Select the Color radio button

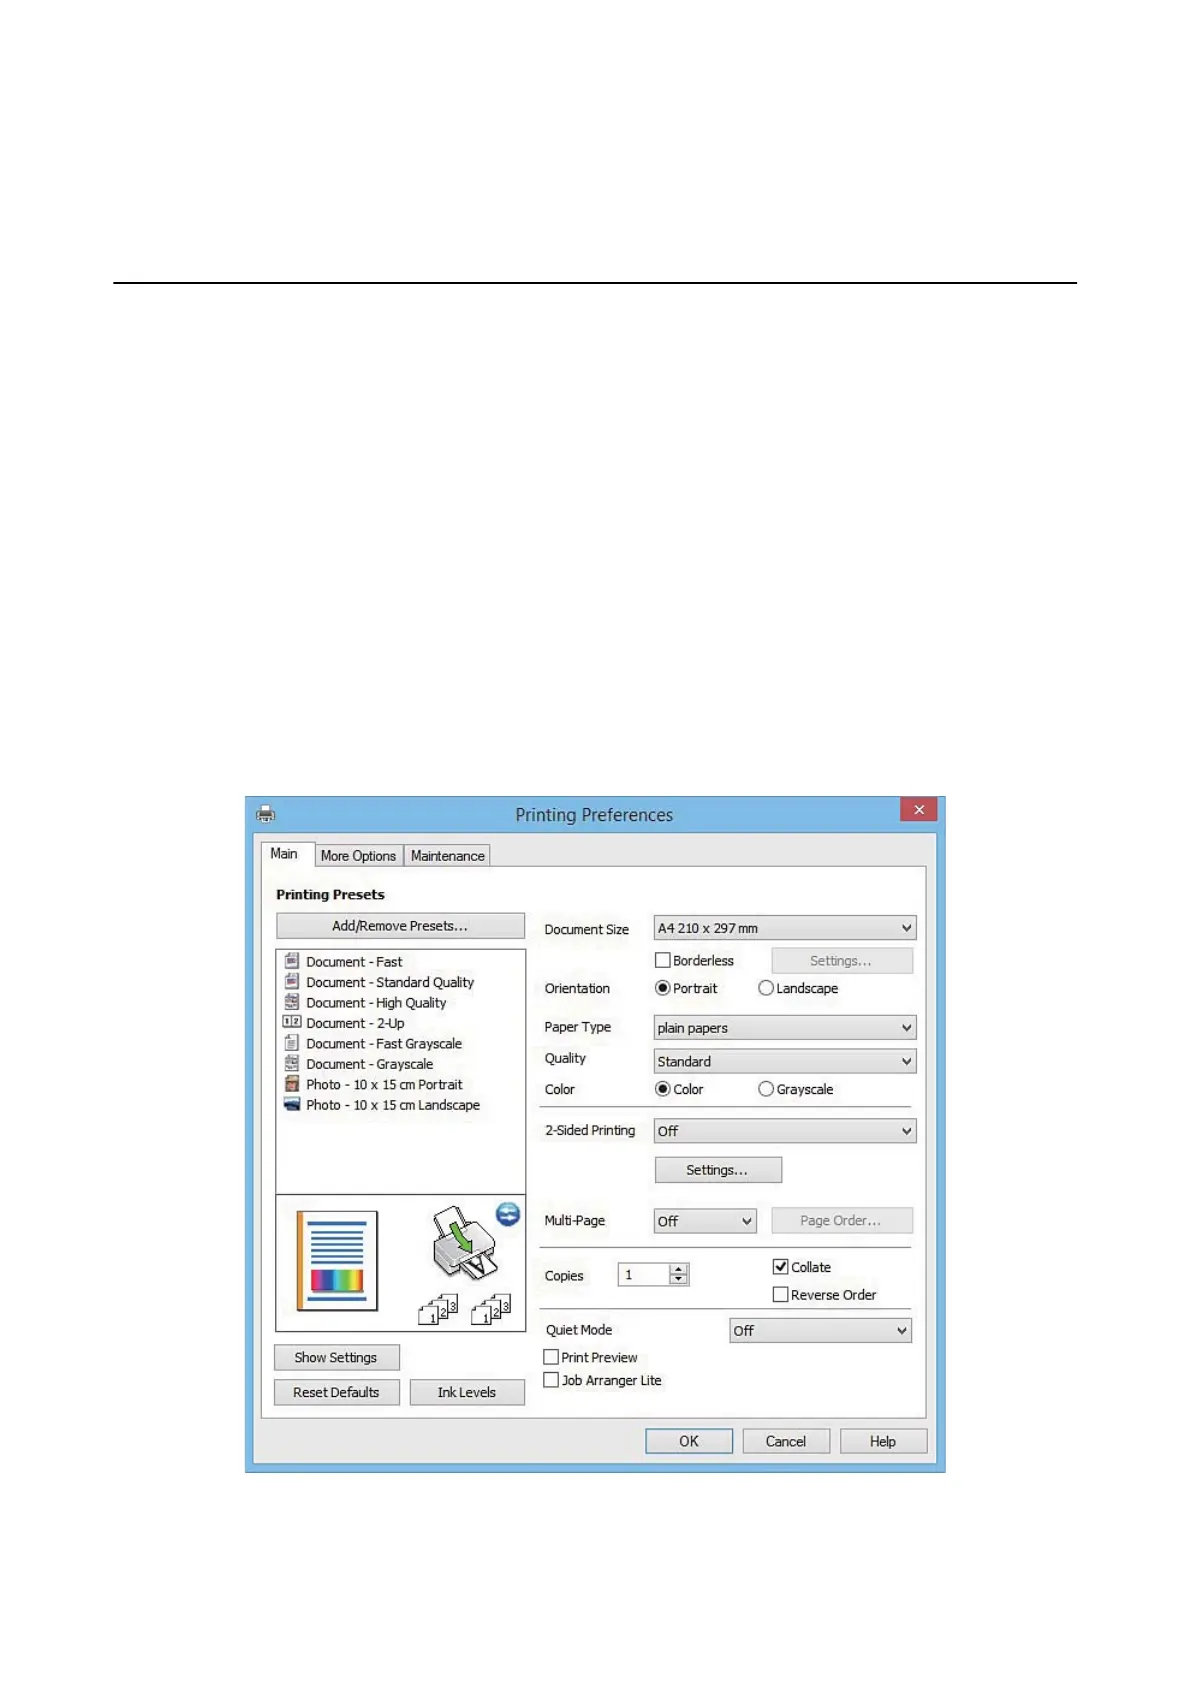(662, 1089)
